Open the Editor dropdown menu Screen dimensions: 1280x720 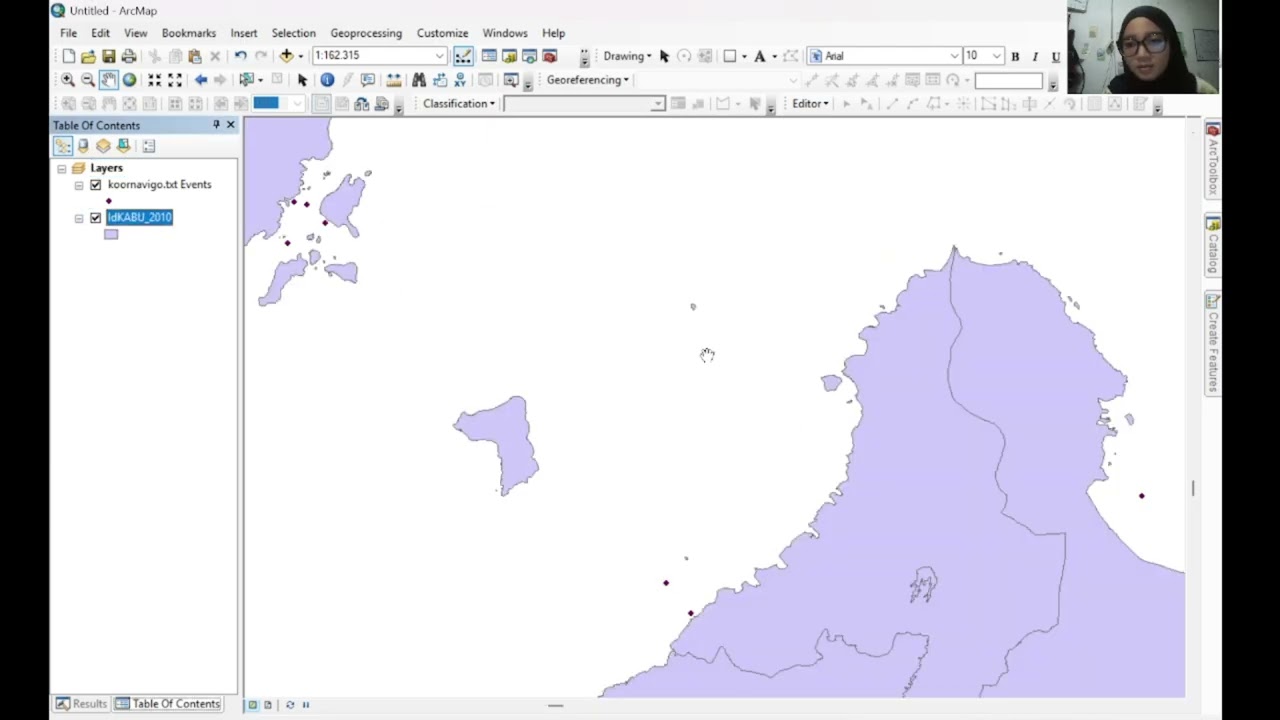click(810, 104)
